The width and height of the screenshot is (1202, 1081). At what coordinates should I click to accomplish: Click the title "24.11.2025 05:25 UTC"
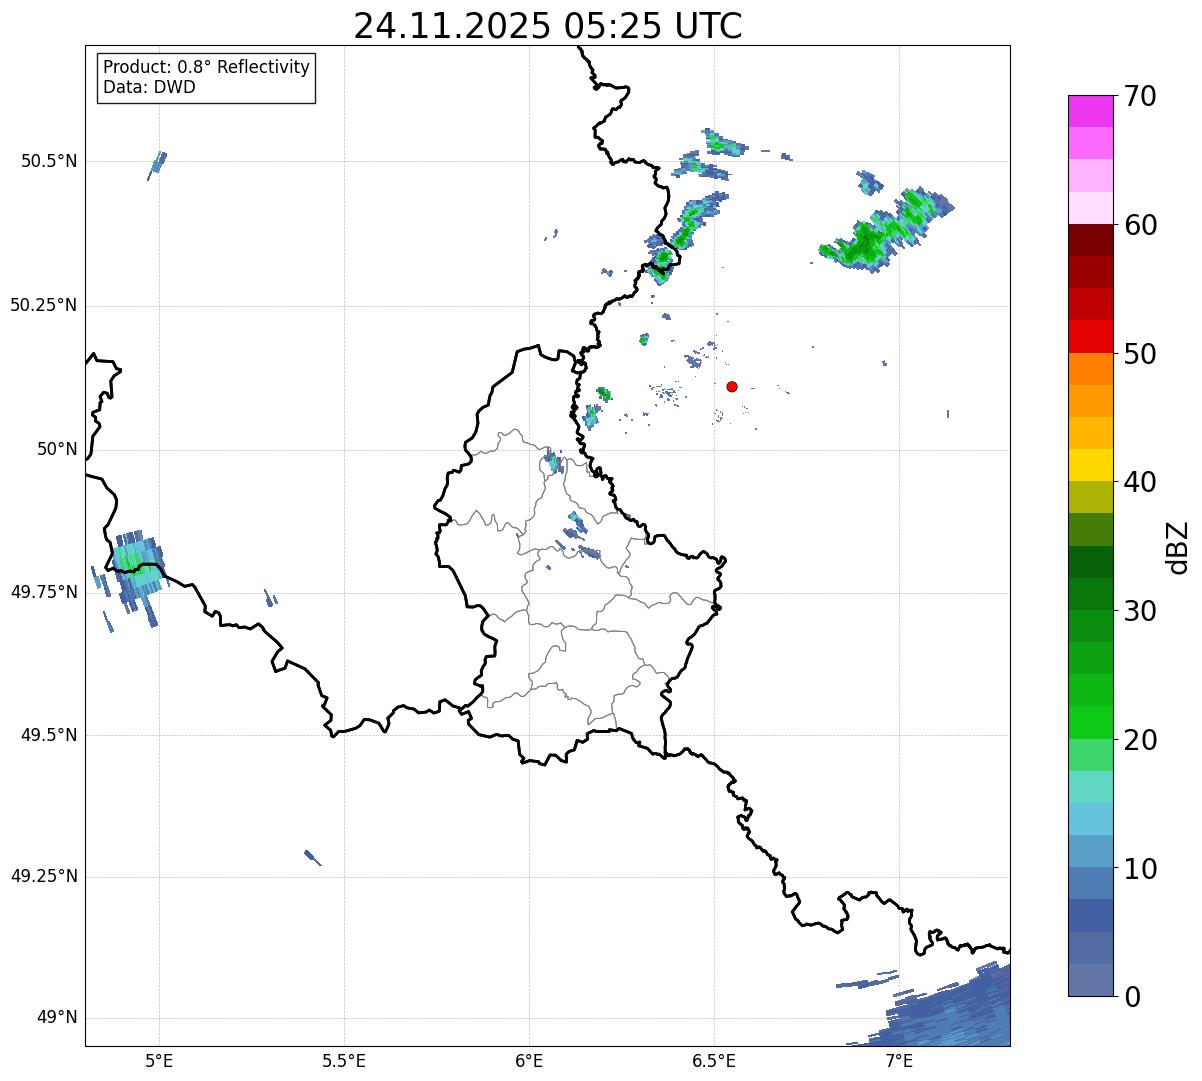coord(548,26)
